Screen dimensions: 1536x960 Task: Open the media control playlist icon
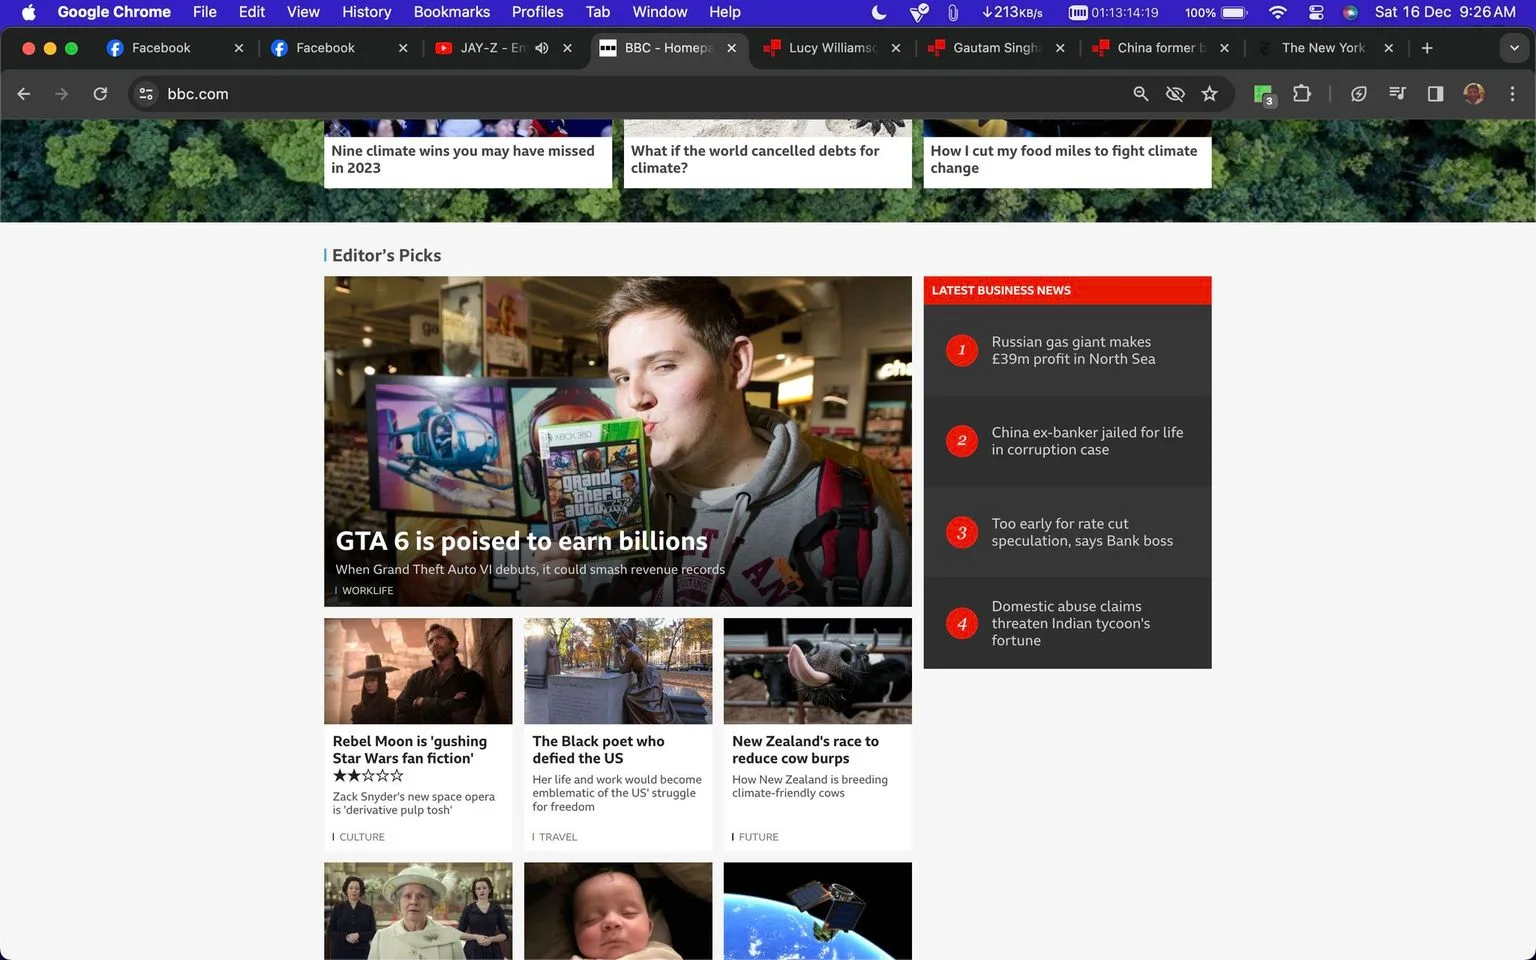(1397, 93)
